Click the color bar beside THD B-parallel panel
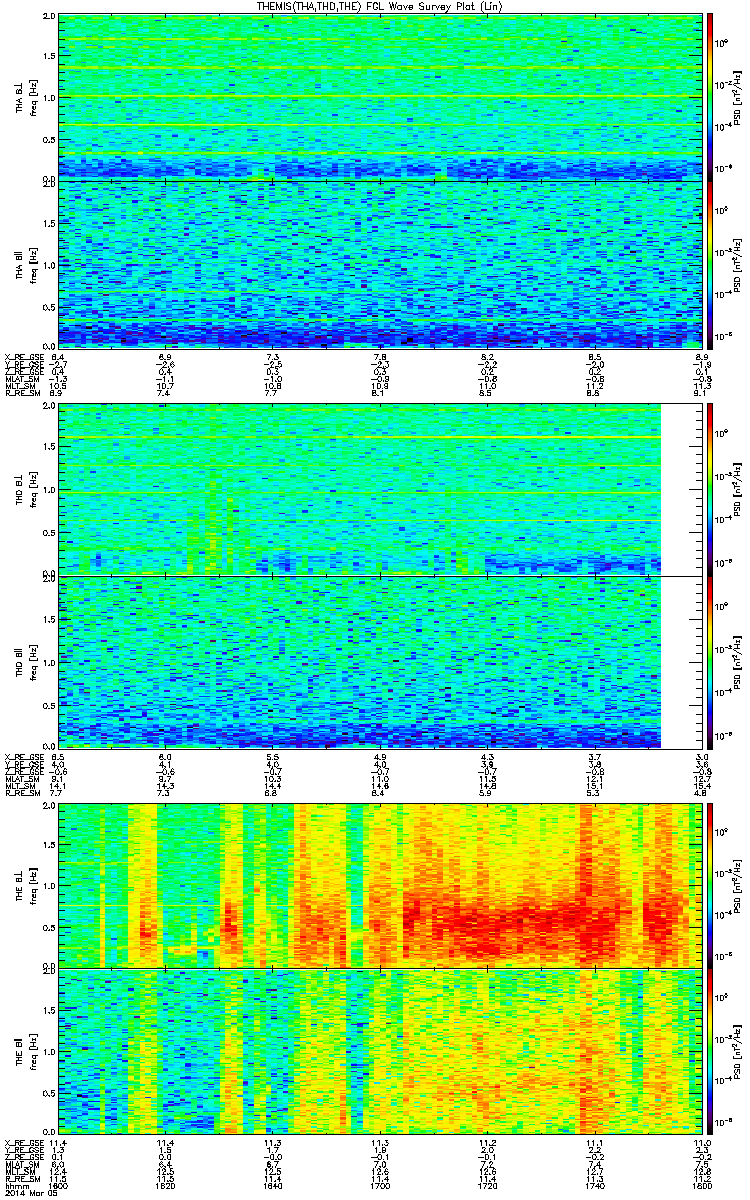Screen dimensions: 750x1200 click(x=711, y=661)
